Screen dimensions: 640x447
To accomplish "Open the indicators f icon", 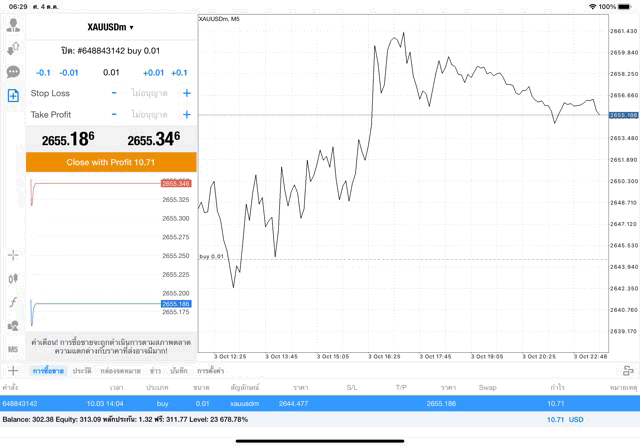I will [x=13, y=302].
